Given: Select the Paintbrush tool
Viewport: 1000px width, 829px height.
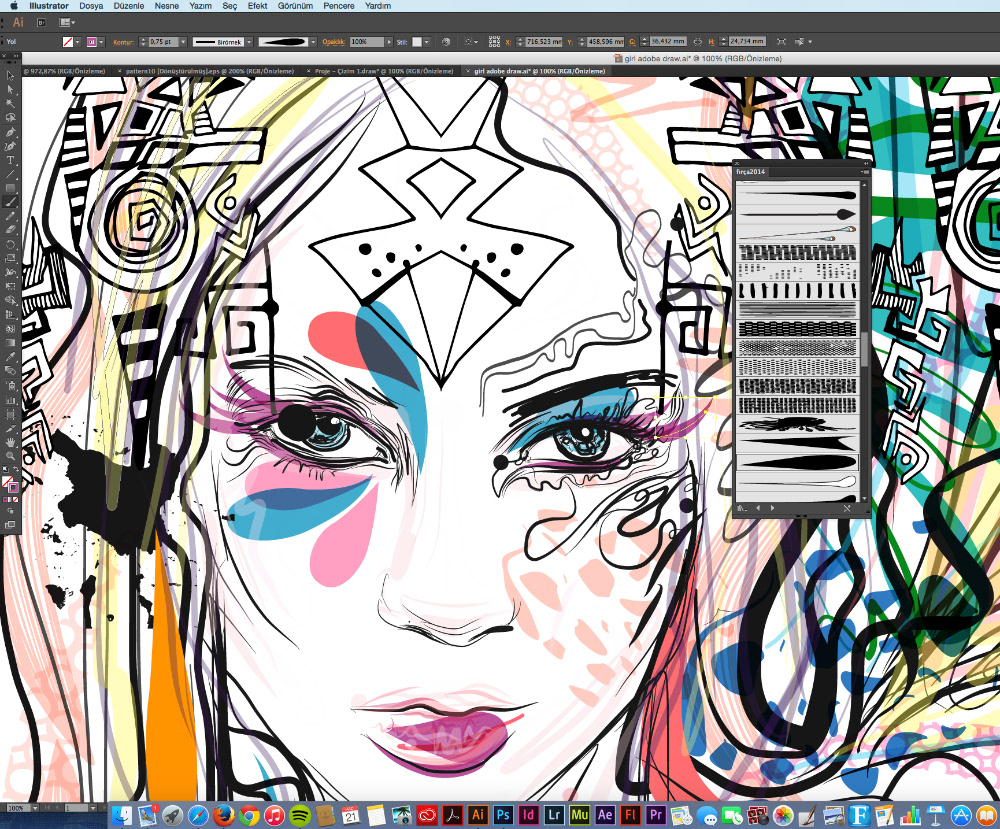Looking at the screenshot, I should [10, 202].
